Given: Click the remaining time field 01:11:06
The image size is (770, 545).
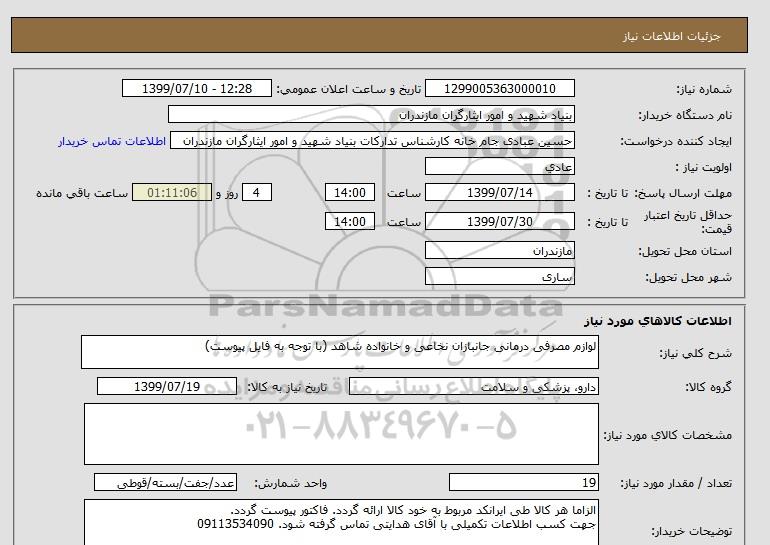Looking at the screenshot, I should point(172,192).
